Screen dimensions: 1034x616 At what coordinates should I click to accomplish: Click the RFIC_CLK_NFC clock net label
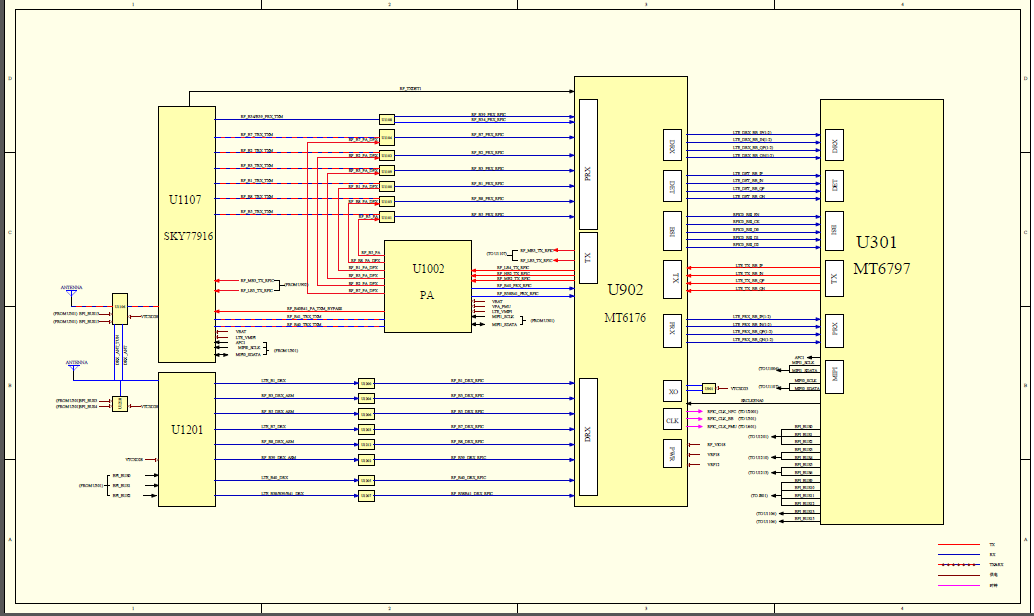pyautogui.click(x=721, y=412)
